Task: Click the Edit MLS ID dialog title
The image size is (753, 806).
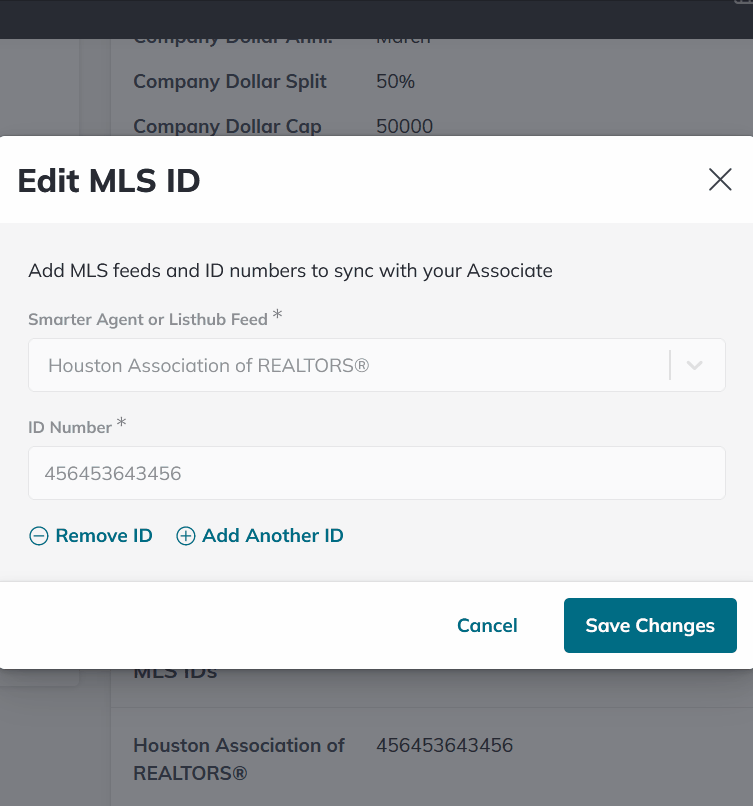Action: click(x=108, y=181)
